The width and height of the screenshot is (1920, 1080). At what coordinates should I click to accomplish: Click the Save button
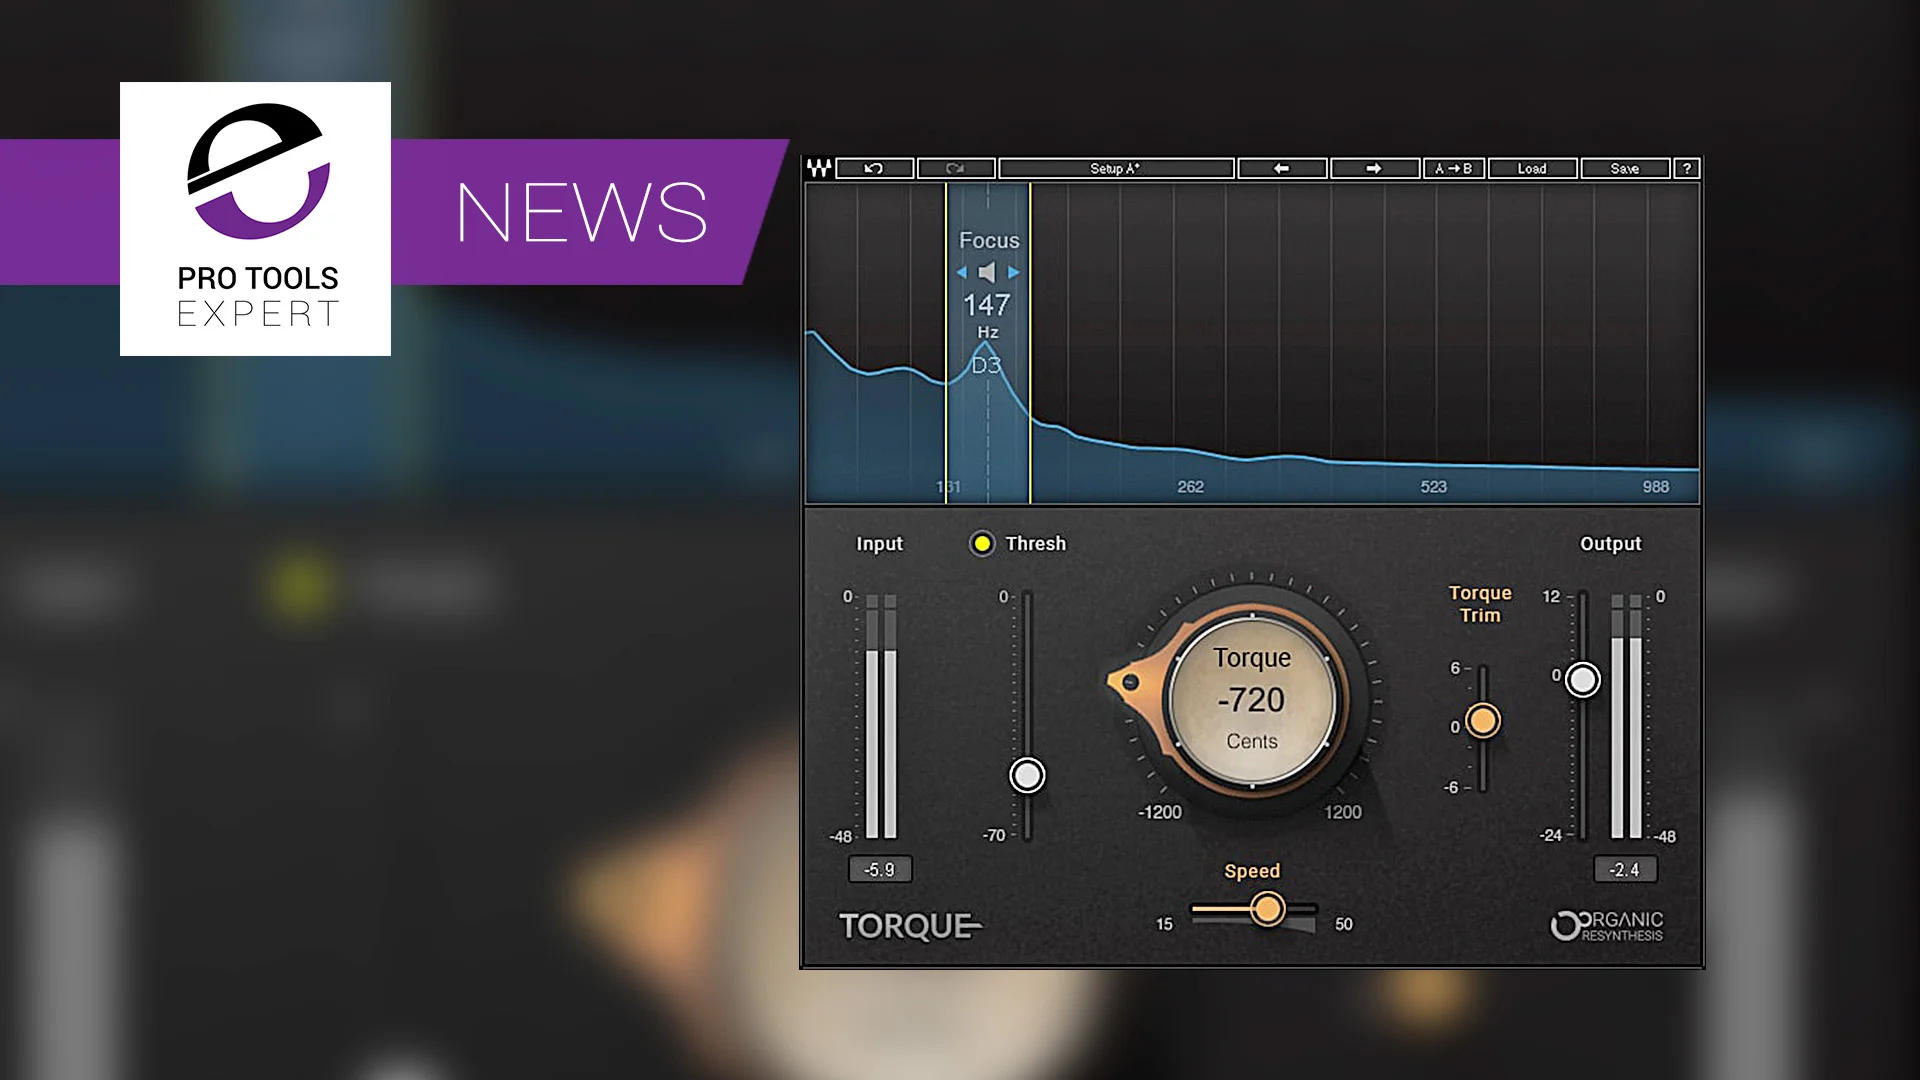click(1625, 168)
